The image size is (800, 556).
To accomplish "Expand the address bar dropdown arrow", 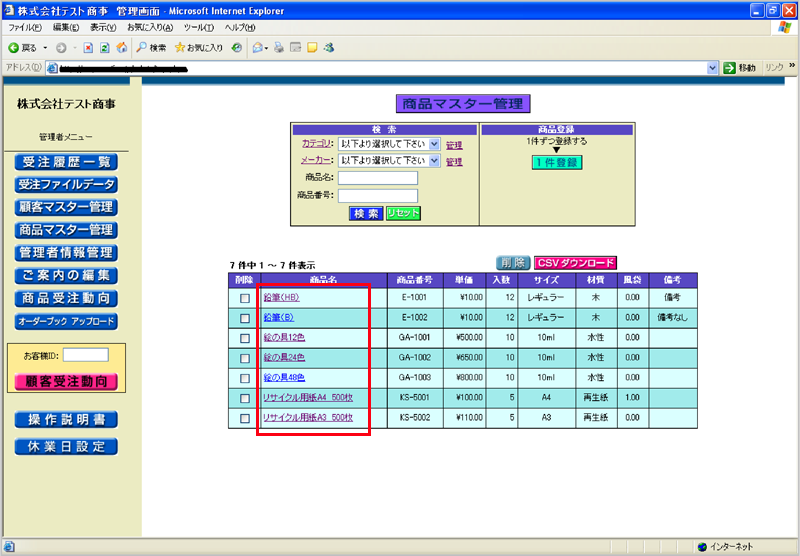I will [713, 67].
